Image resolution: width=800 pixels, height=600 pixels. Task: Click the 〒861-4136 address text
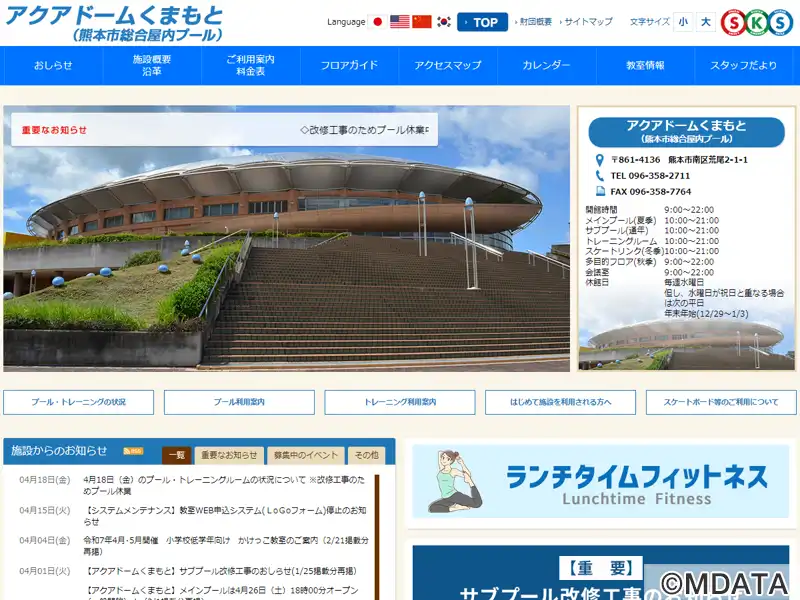click(679, 160)
